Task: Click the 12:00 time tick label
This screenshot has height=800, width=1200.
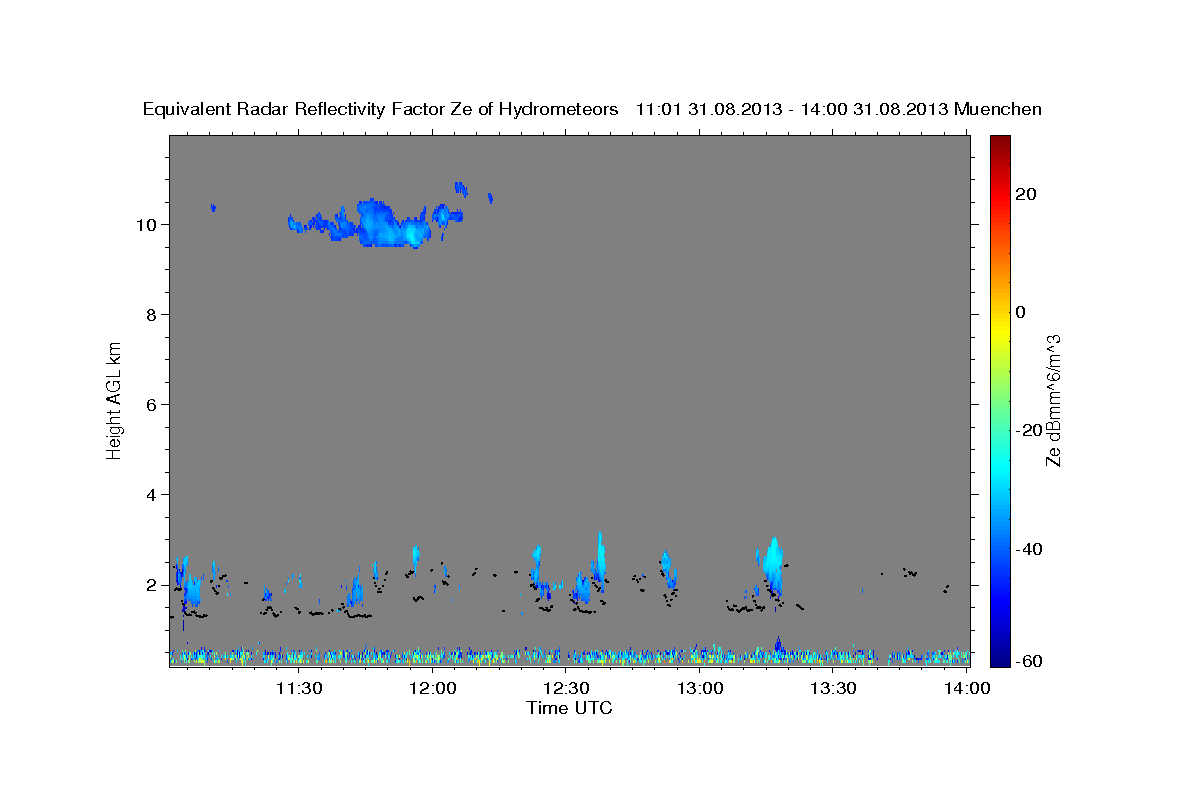Action: pos(433,688)
